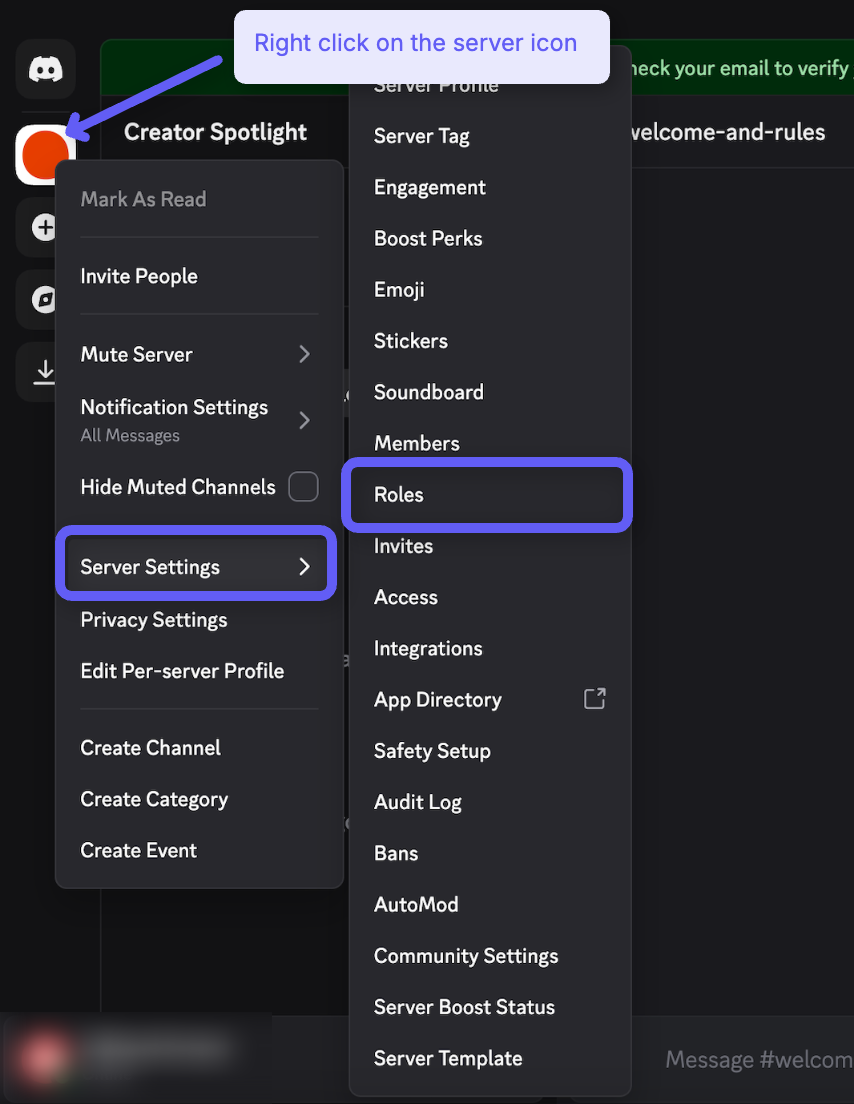Select Invite People from context menu
The height and width of the screenshot is (1104, 854).
(139, 276)
